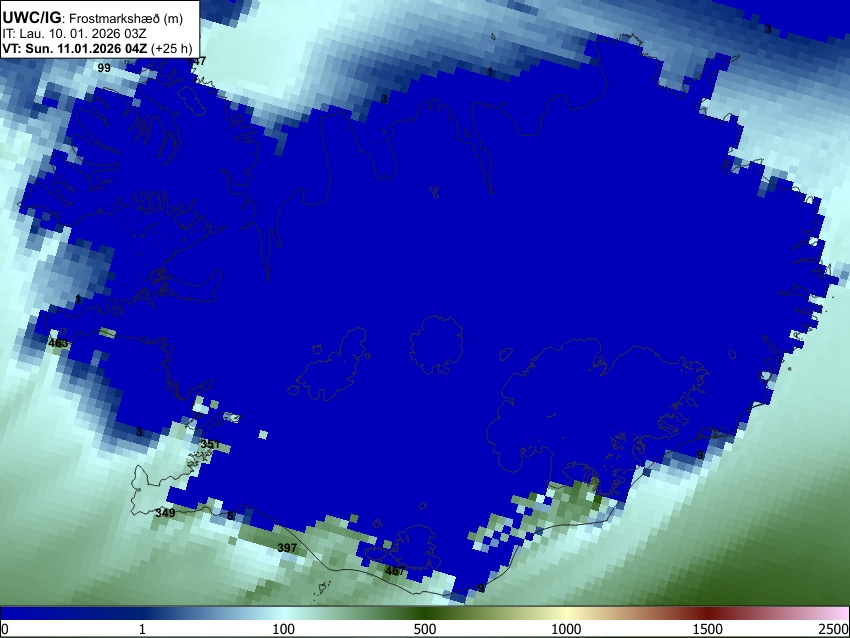Select the 'IT: Lau. 10. 01. 2026 03Z' line
The width and height of the screenshot is (850, 638).
pyautogui.click(x=74, y=34)
